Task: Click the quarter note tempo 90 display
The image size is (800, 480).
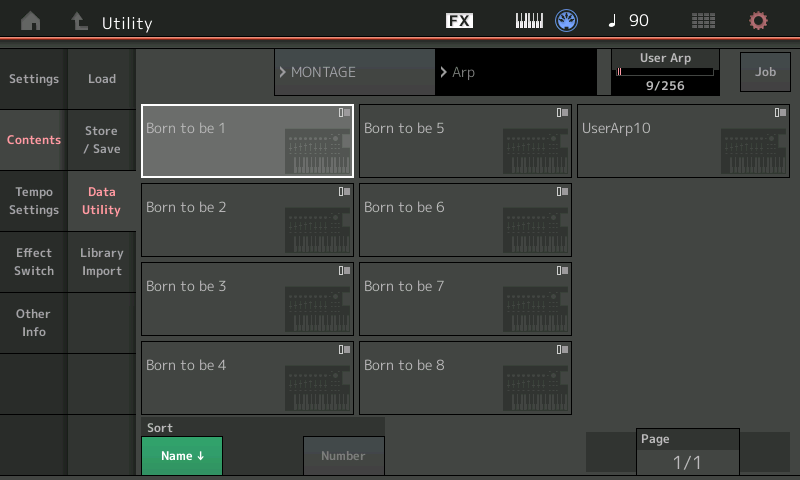Action: pos(629,21)
